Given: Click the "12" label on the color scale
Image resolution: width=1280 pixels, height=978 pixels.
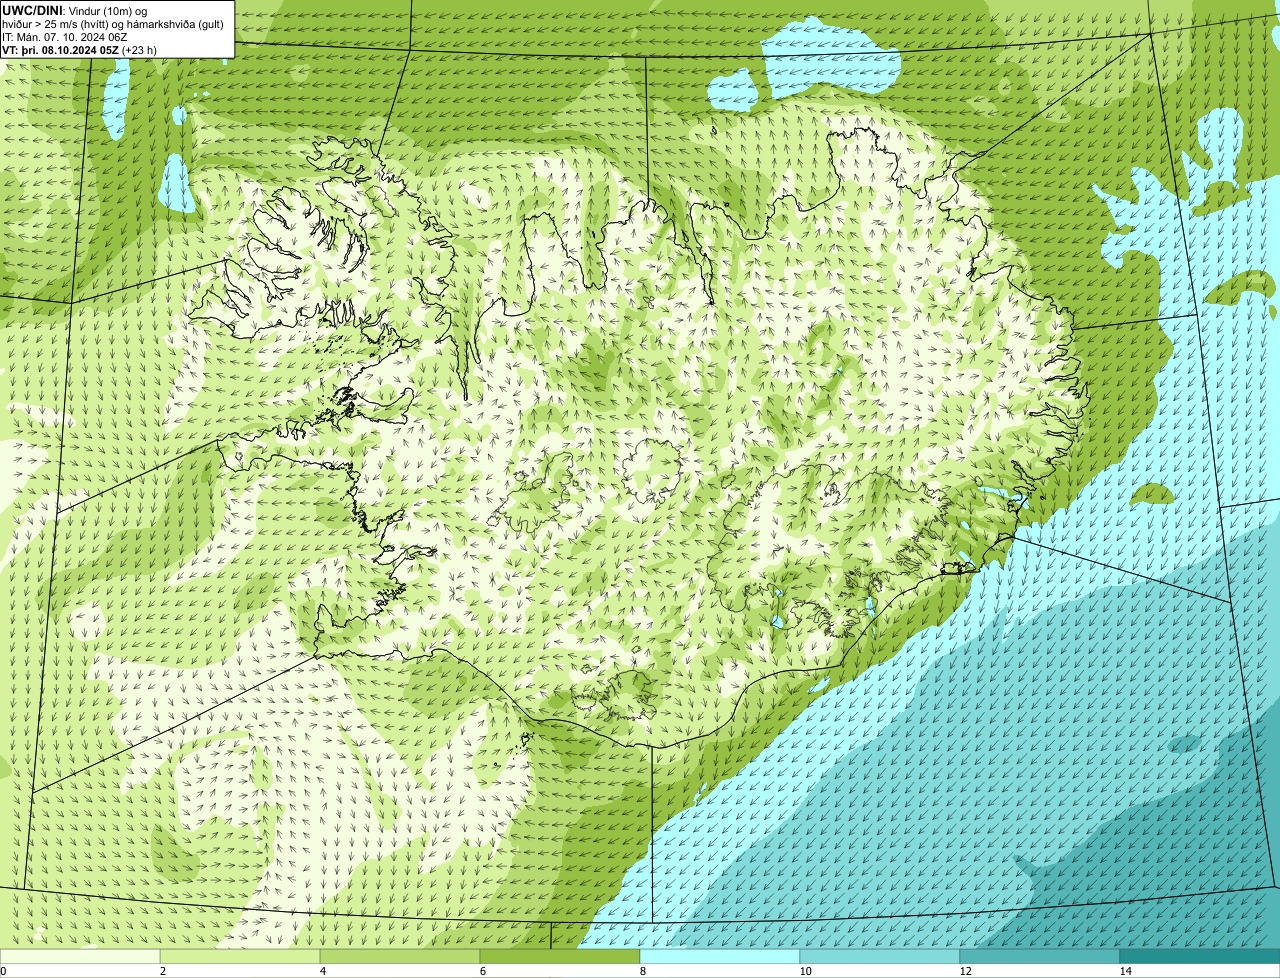Looking at the screenshot, I should pyautogui.click(x=965, y=971).
